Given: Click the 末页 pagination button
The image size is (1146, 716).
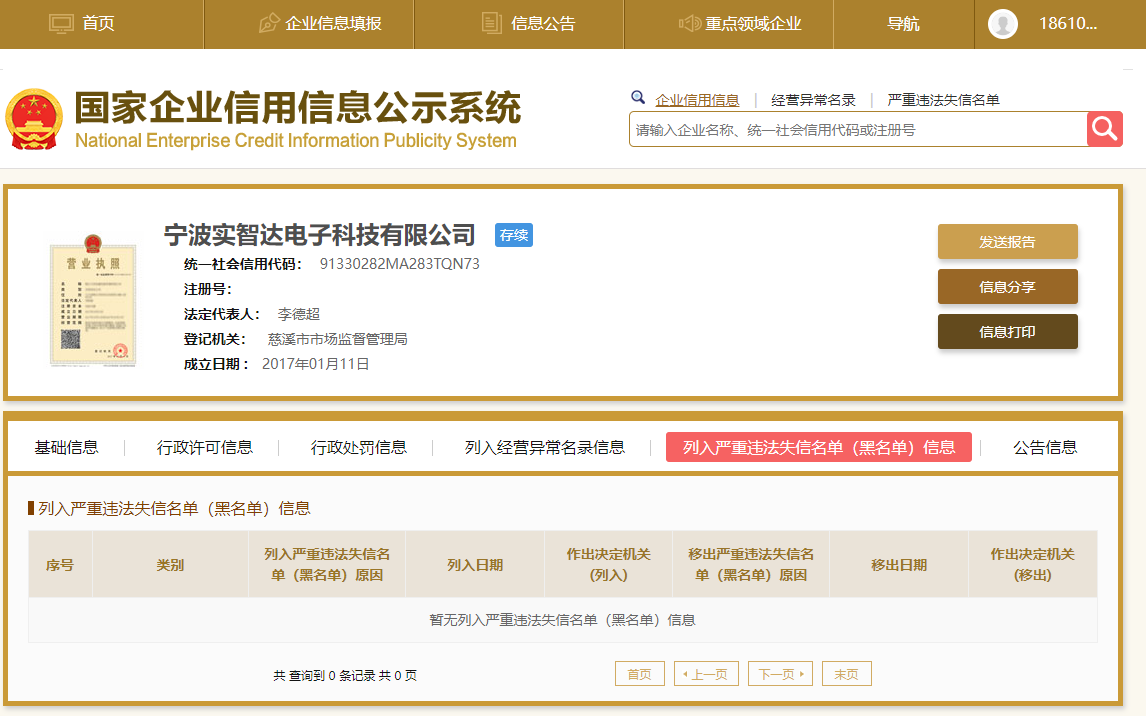Looking at the screenshot, I should [x=846, y=674].
